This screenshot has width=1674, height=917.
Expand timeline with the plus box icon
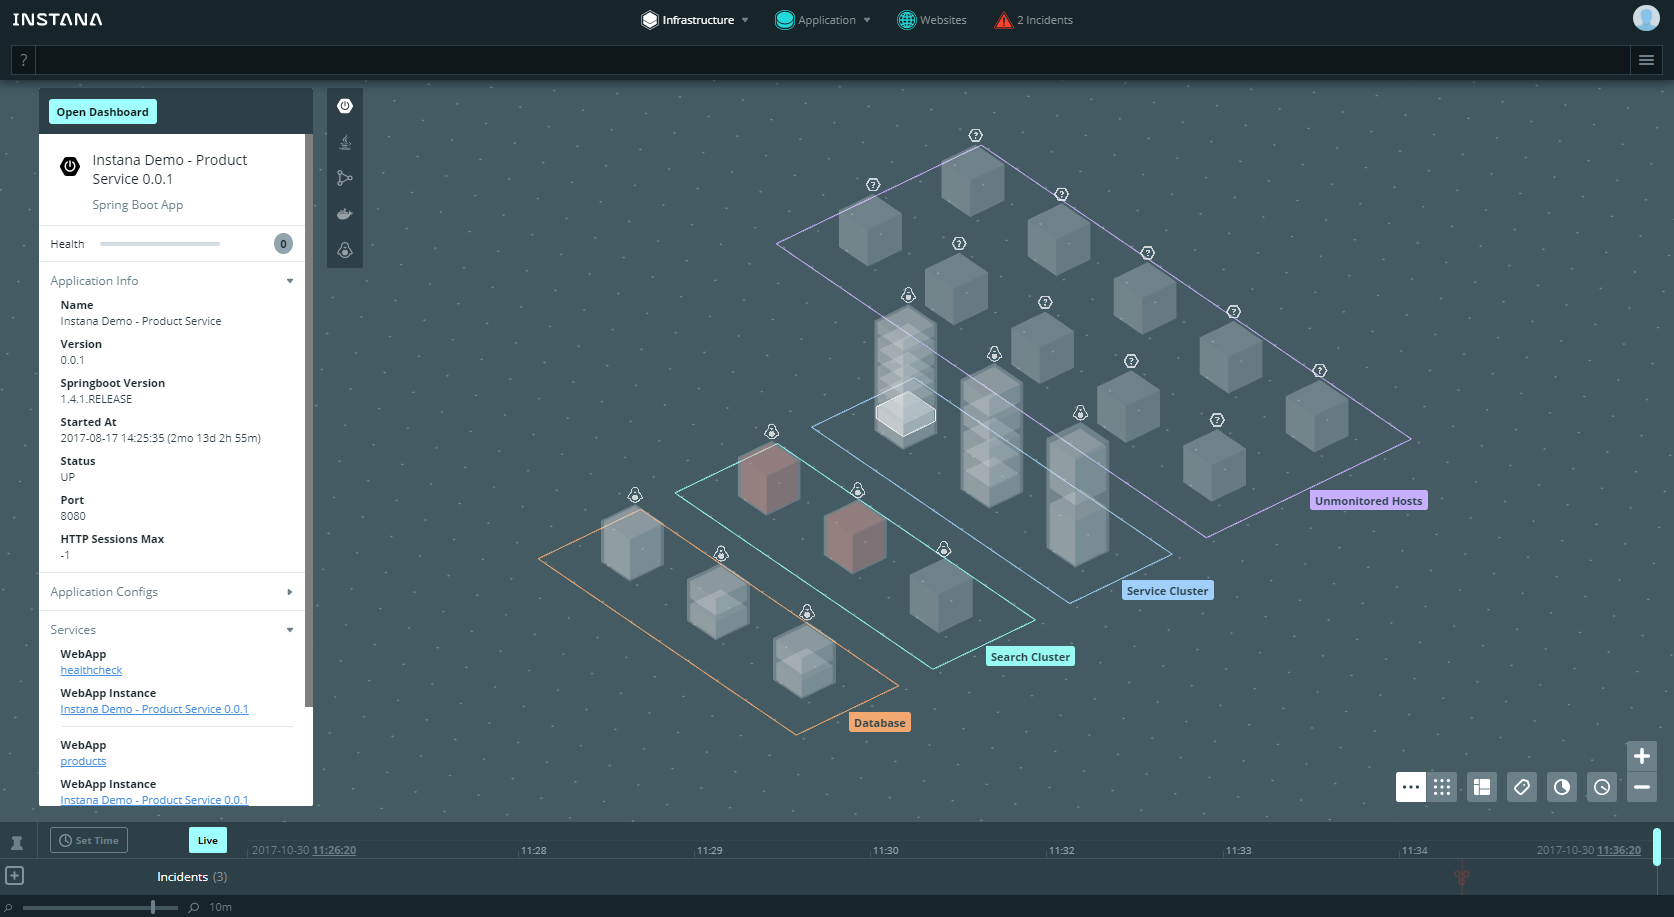14,876
